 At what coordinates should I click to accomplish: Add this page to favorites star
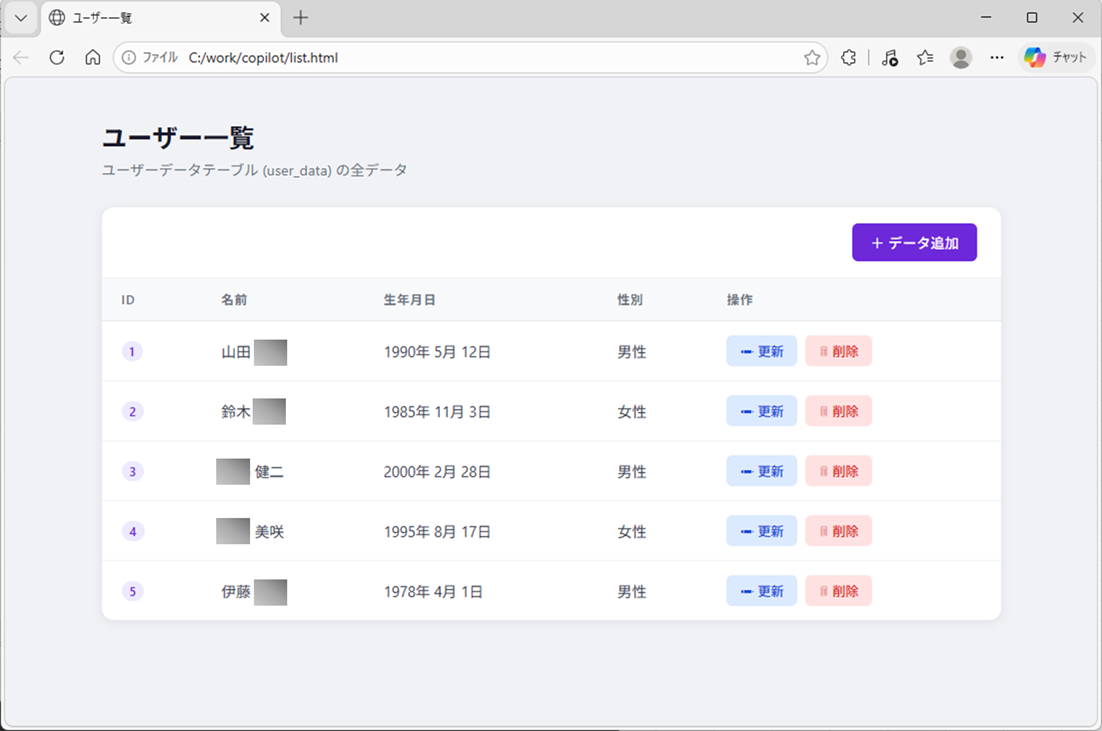tap(812, 58)
